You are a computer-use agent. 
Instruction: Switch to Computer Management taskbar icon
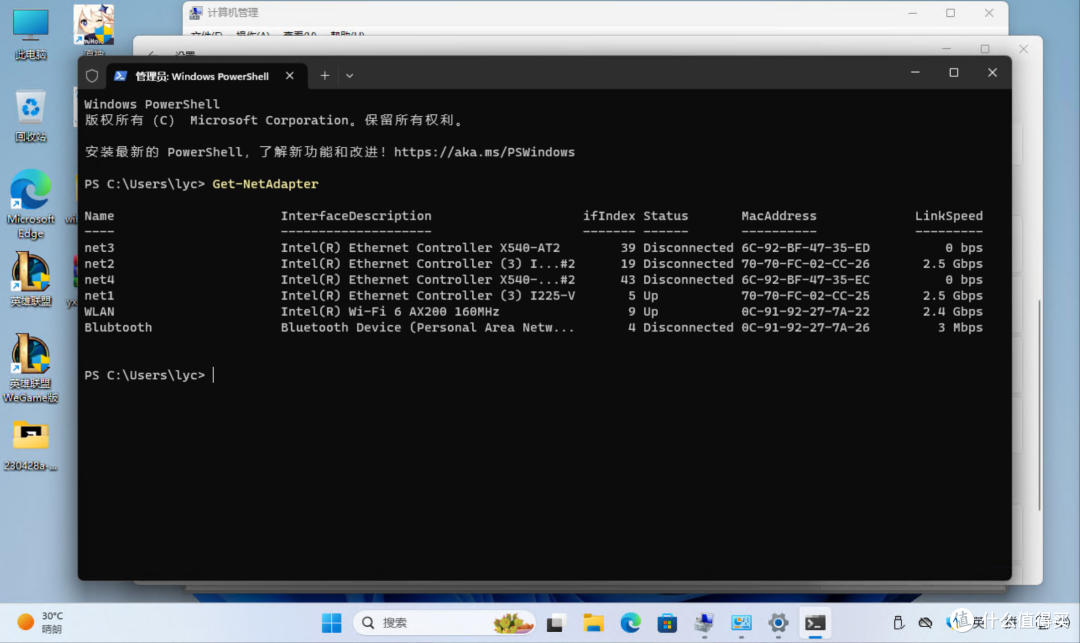click(x=704, y=623)
